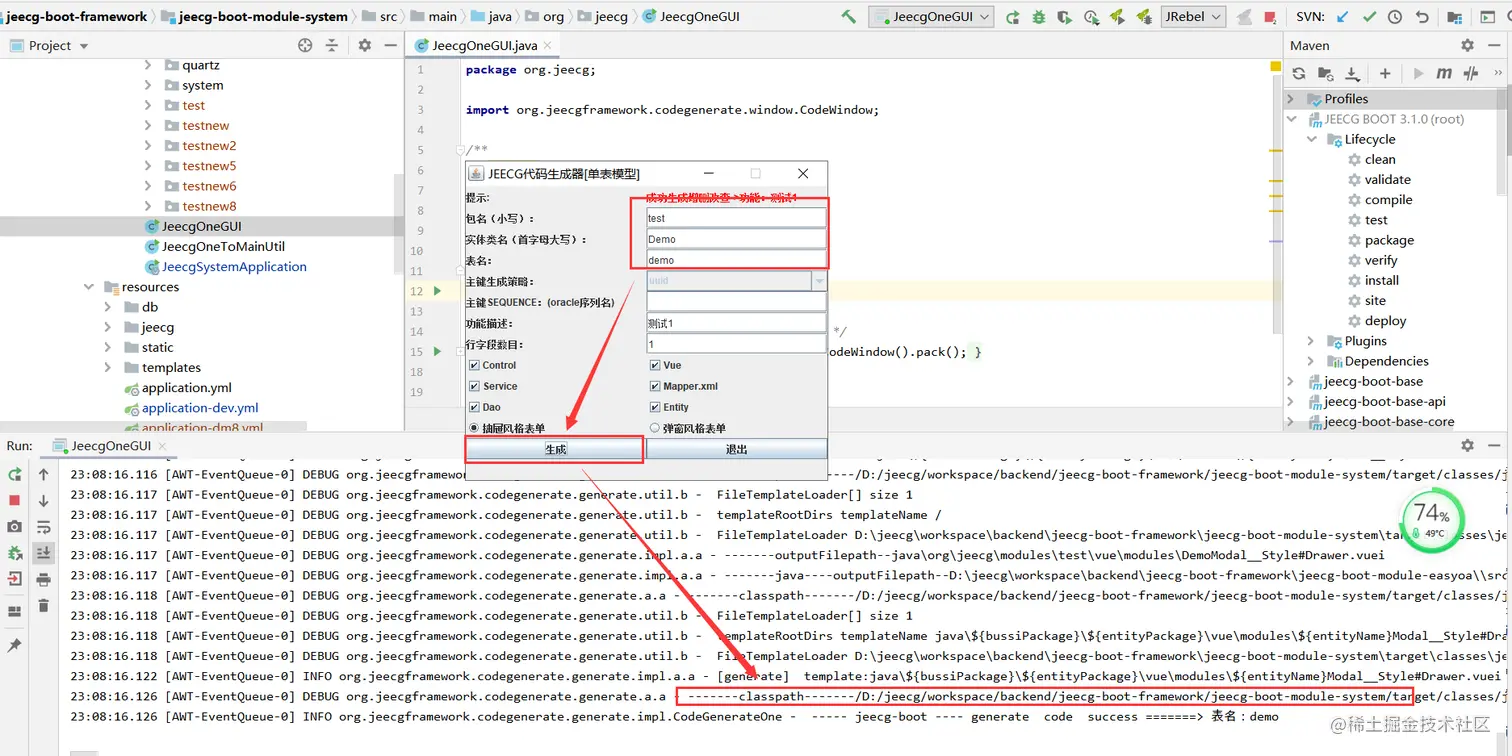The image size is (1512, 756).
Task: Collapse the Lifecycle node in Maven
Action: point(1311,139)
